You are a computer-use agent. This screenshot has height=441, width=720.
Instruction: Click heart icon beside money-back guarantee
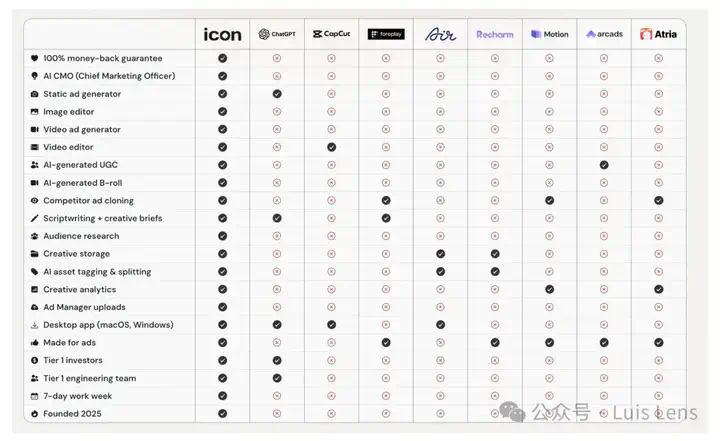[x=34, y=58]
